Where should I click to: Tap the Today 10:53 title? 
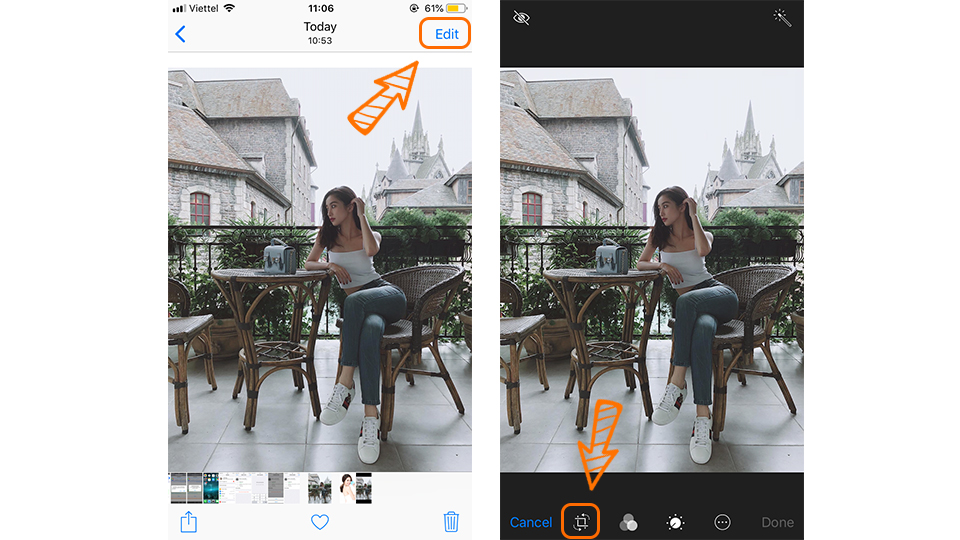(x=320, y=33)
